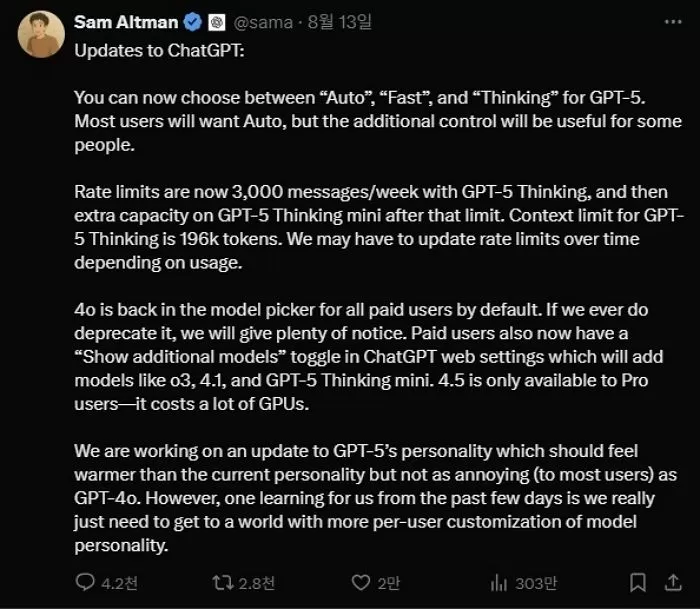Click the 8월 13일 post date
700x609 pixels.
[x=339, y=22]
